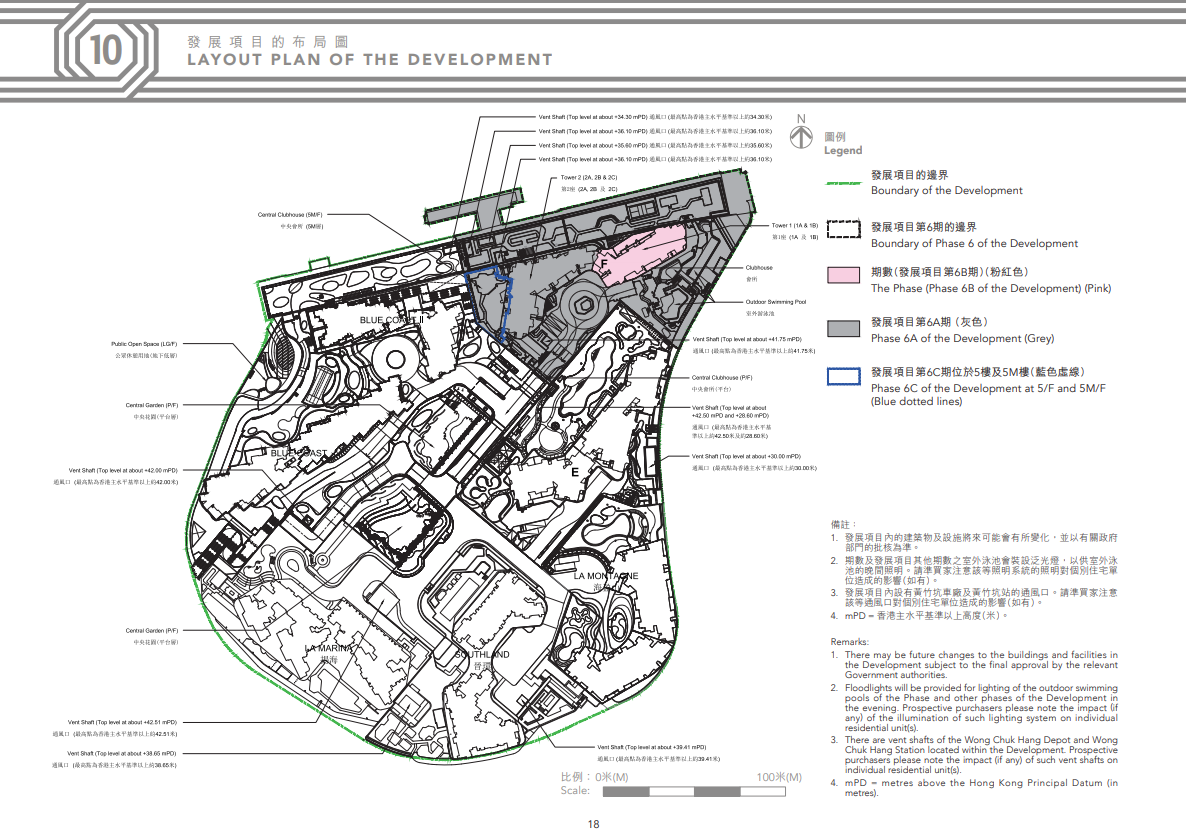Click the black dashed Phase 6 boundary legend box
Screen dimensions: 1186x833
(x=844, y=229)
